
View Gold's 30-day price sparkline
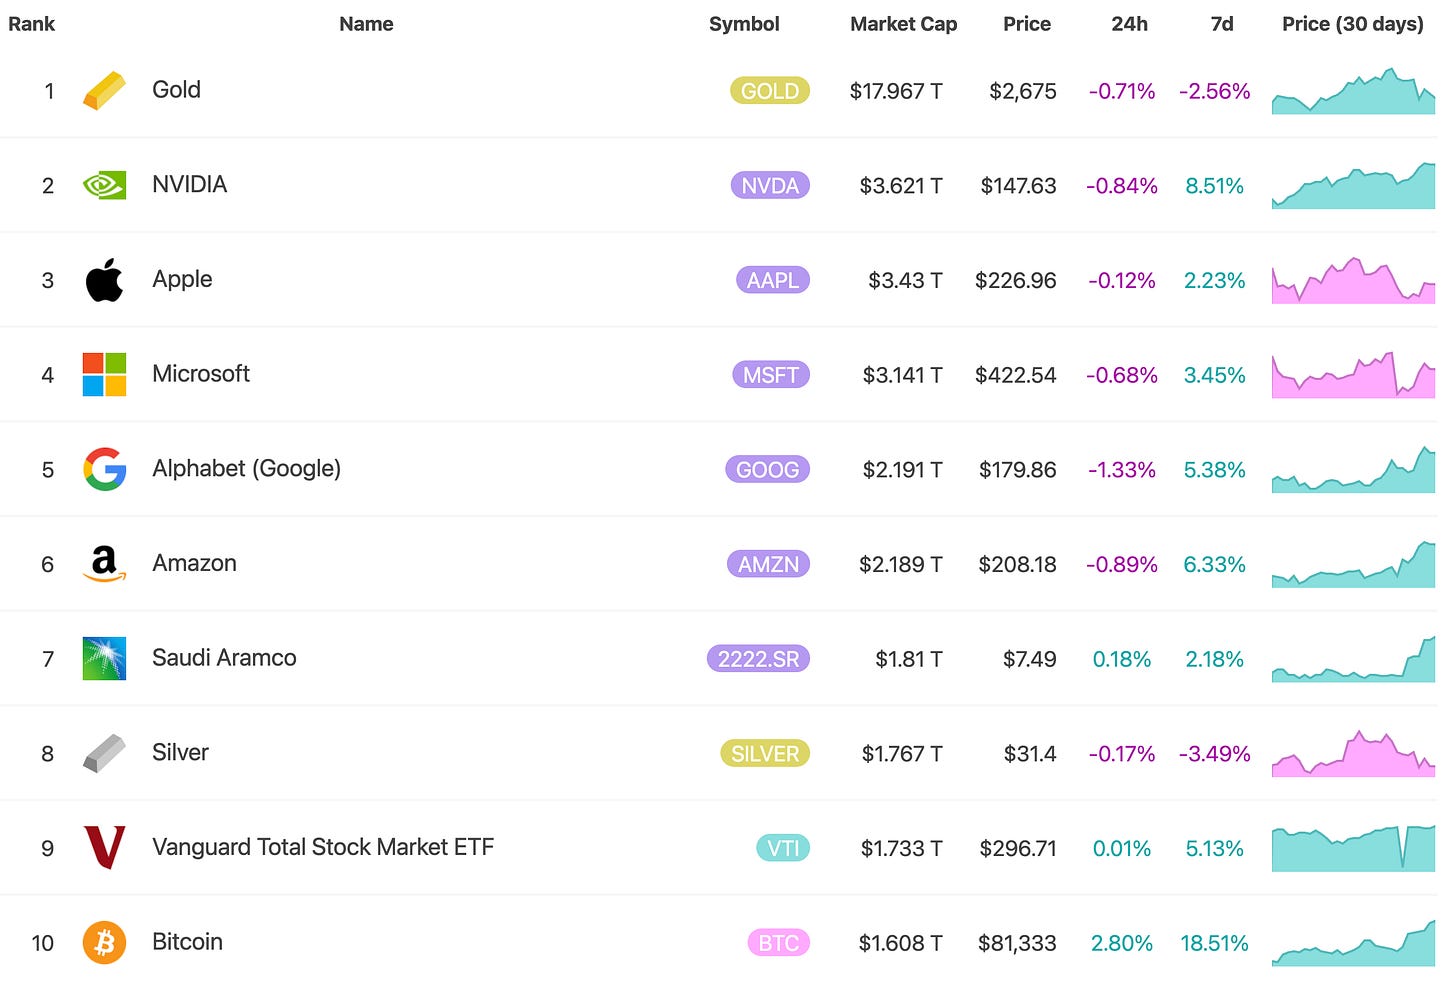coord(1353,91)
